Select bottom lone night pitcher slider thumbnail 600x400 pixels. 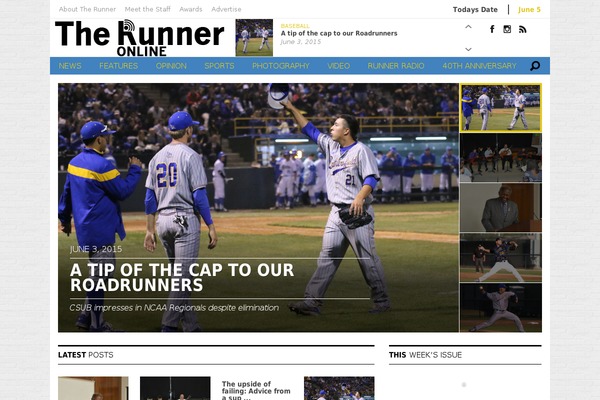pyautogui.click(x=501, y=308)
